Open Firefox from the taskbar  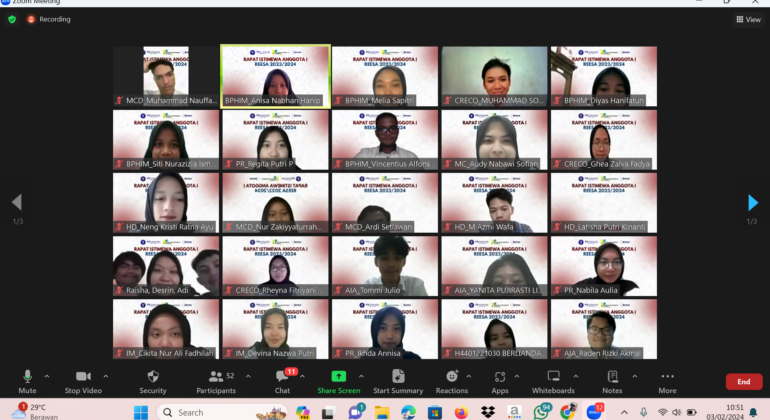pyautogui.click(x=461, y=413)
